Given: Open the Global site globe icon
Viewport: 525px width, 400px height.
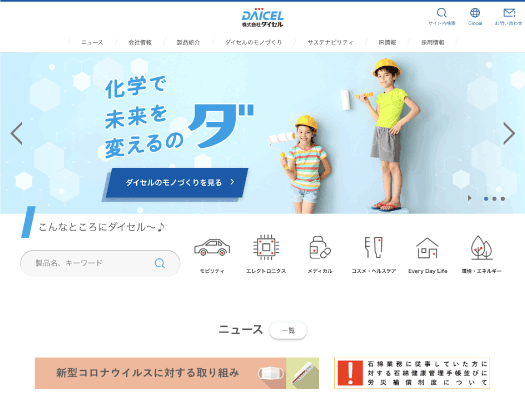Looking at the screenshot, I should click(475, 13).
